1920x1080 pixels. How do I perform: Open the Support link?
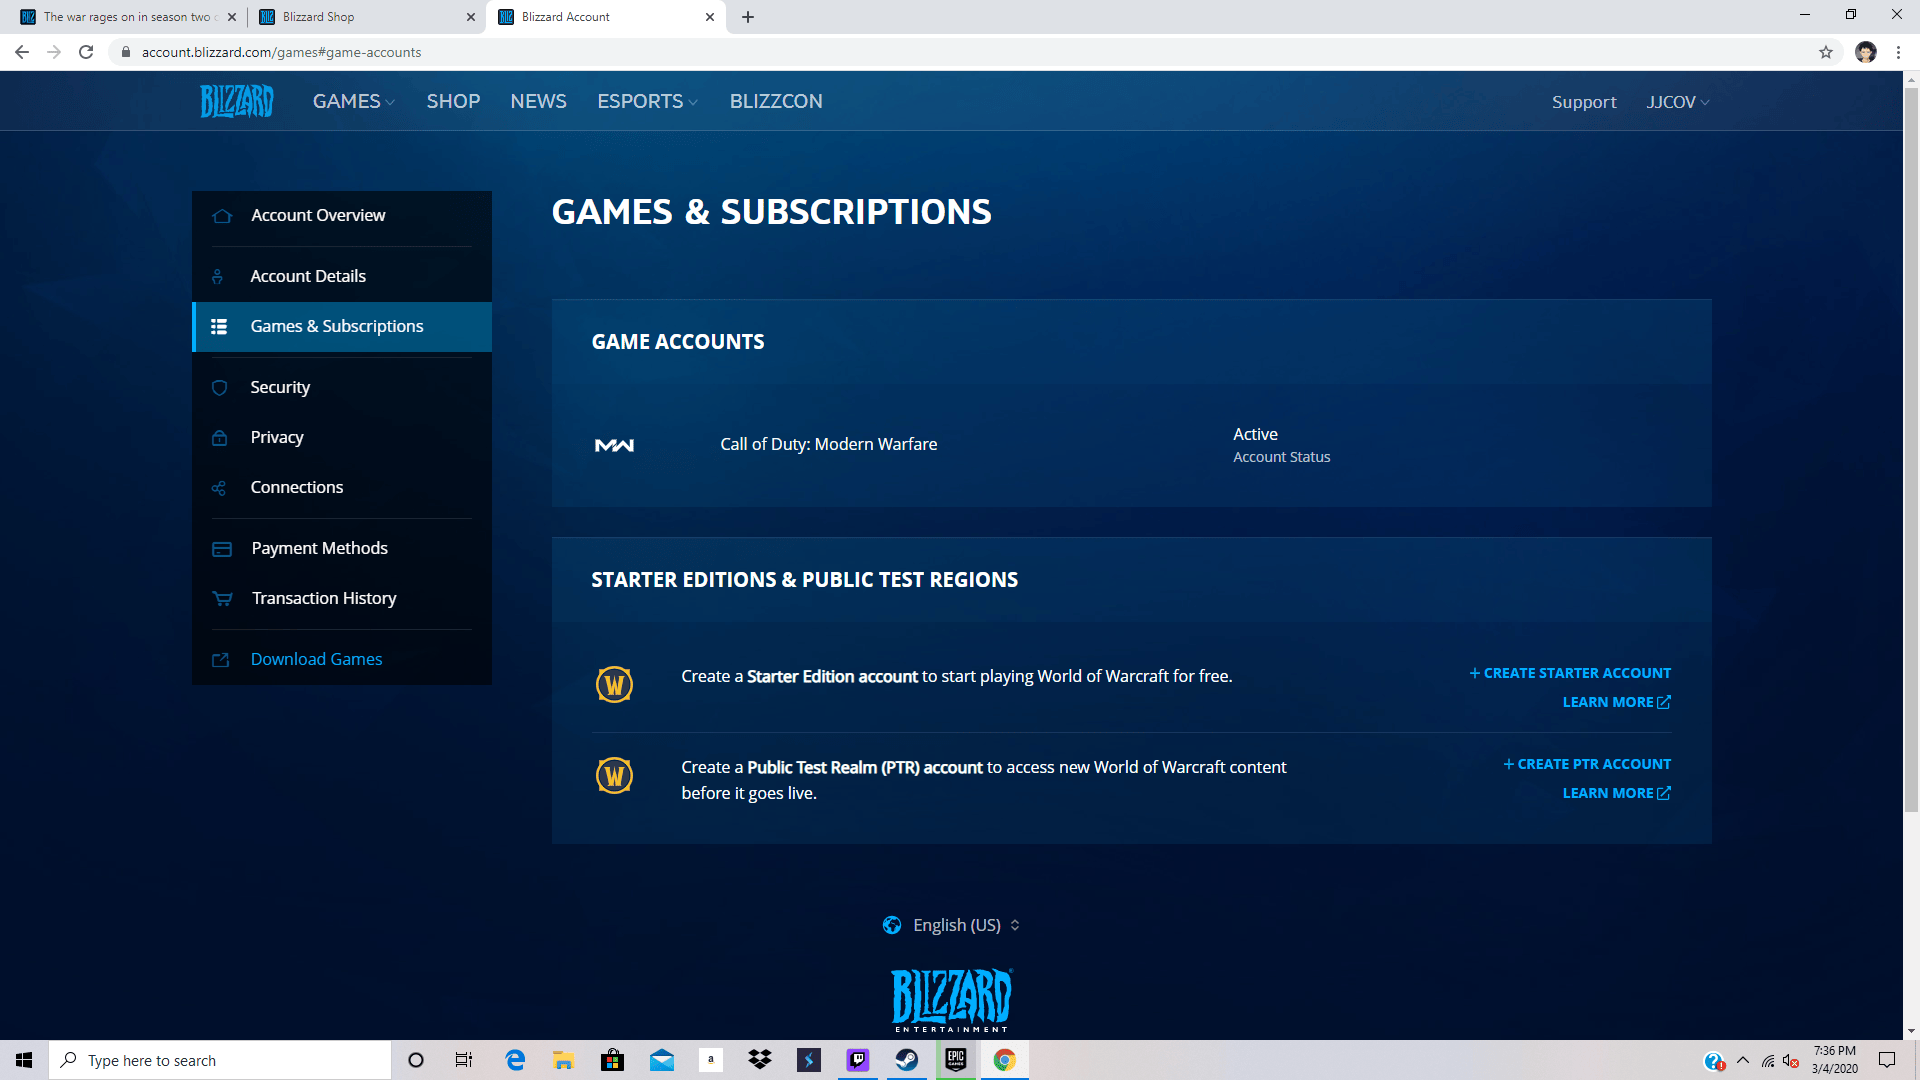click(1584, 102)
